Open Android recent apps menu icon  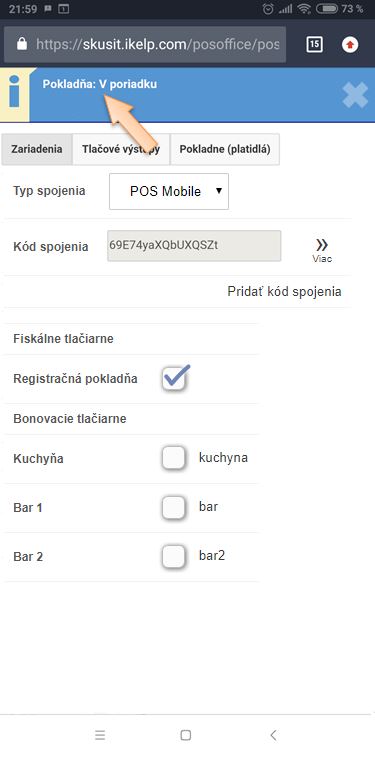tap(100, 735)
